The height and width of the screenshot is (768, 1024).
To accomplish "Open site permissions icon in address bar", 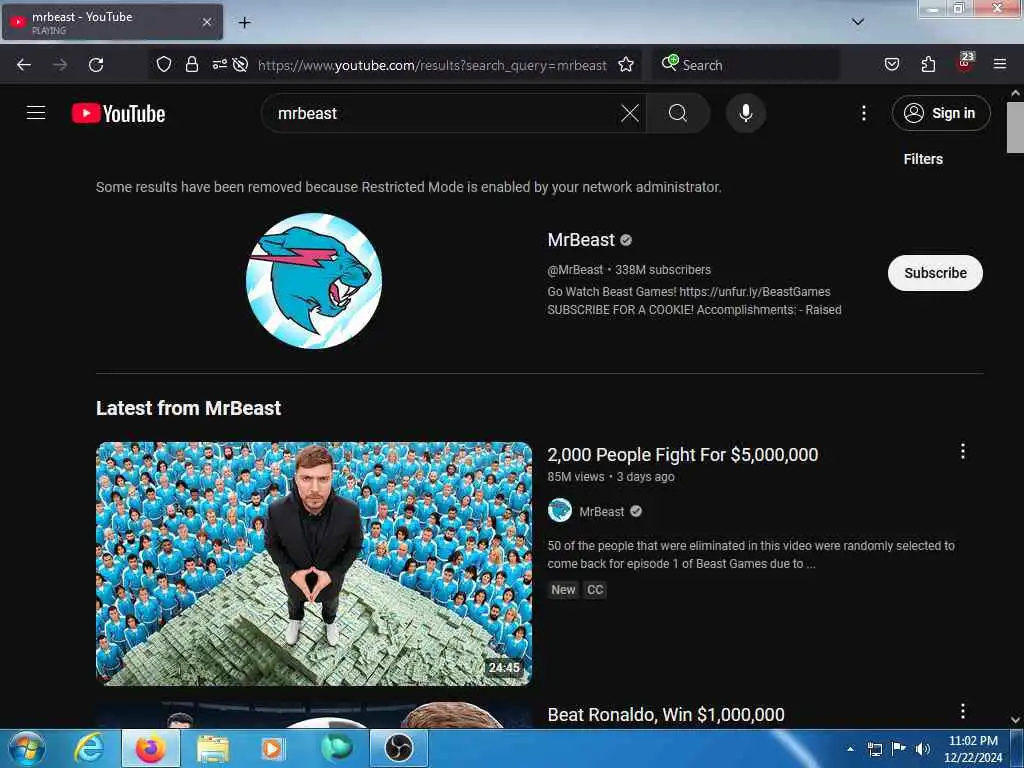I will pos(219,64).
